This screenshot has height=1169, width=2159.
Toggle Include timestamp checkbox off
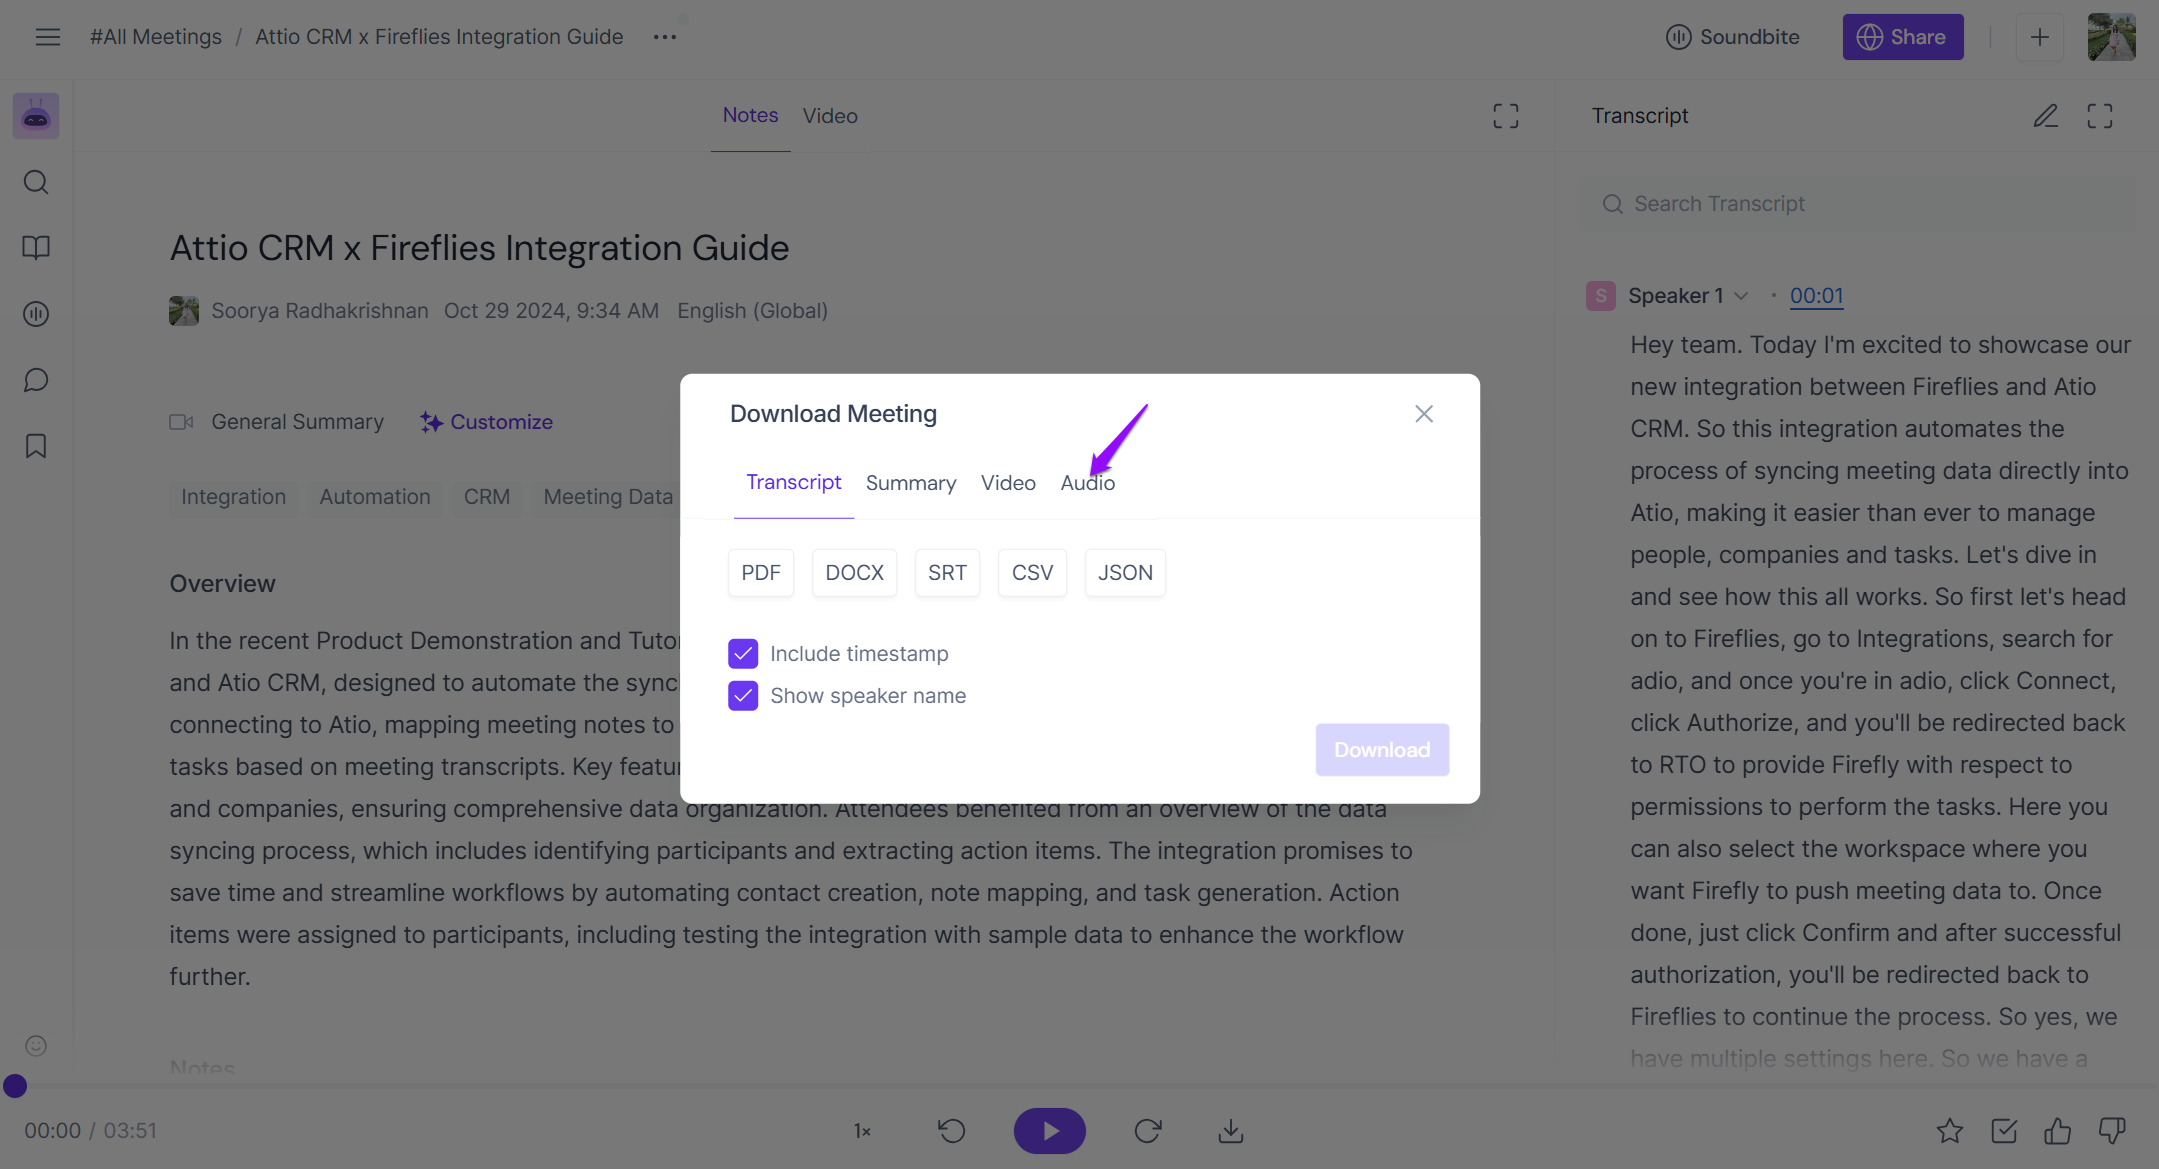[741, 654]
